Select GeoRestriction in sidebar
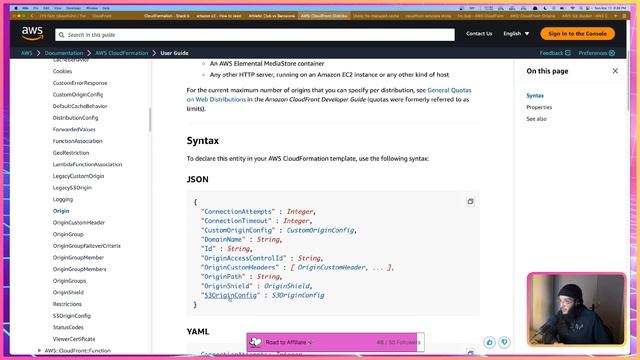This screenshot has height=360, width=640. pos(71,153)
